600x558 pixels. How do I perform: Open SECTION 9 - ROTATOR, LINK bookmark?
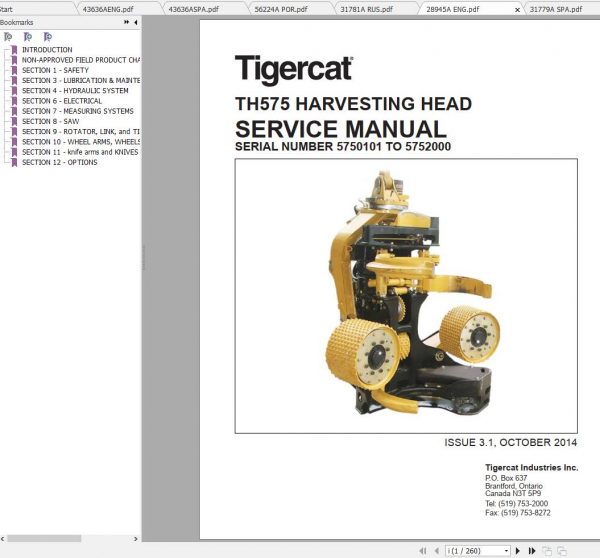[81, 132]
